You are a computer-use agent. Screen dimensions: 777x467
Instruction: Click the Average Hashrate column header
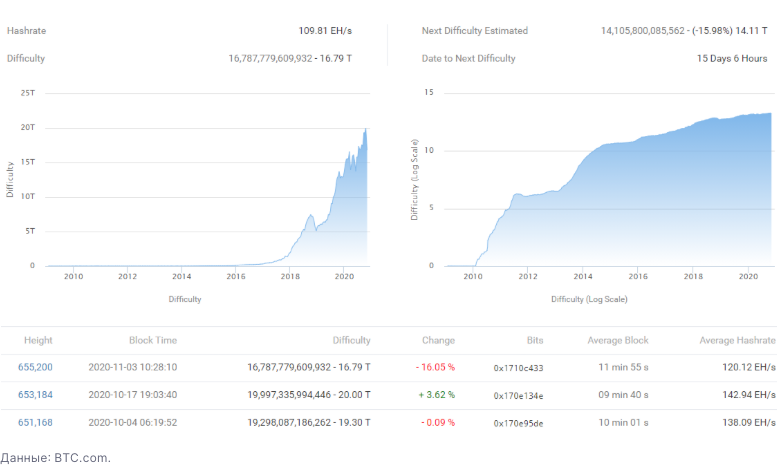737,340
